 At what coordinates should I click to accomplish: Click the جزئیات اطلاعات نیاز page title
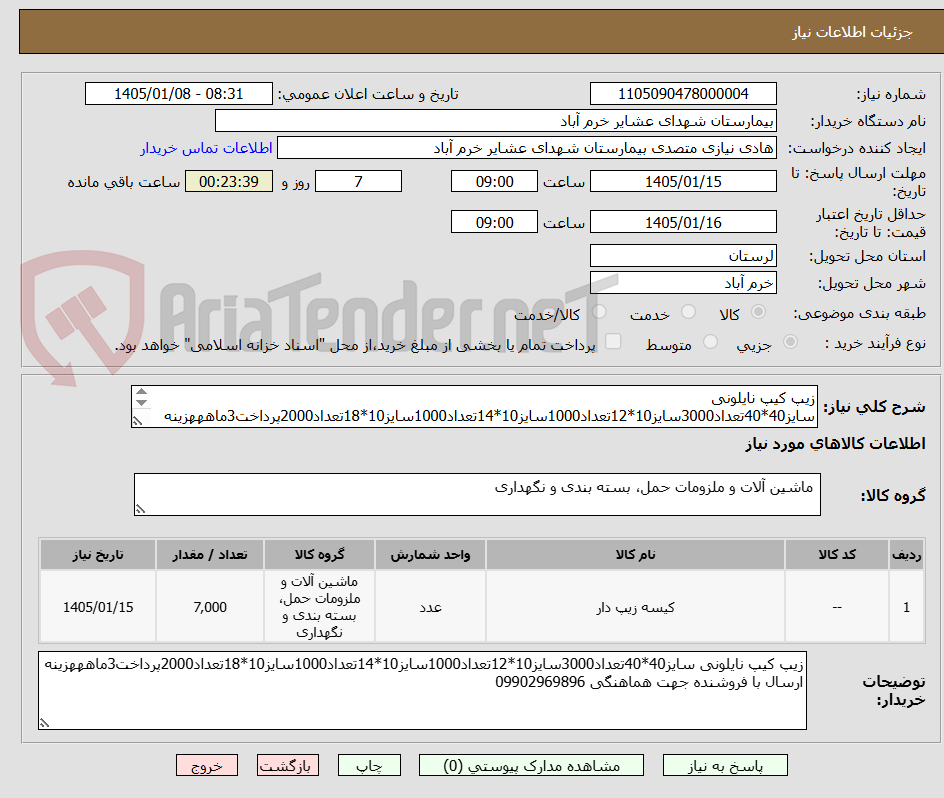point(852,32)
